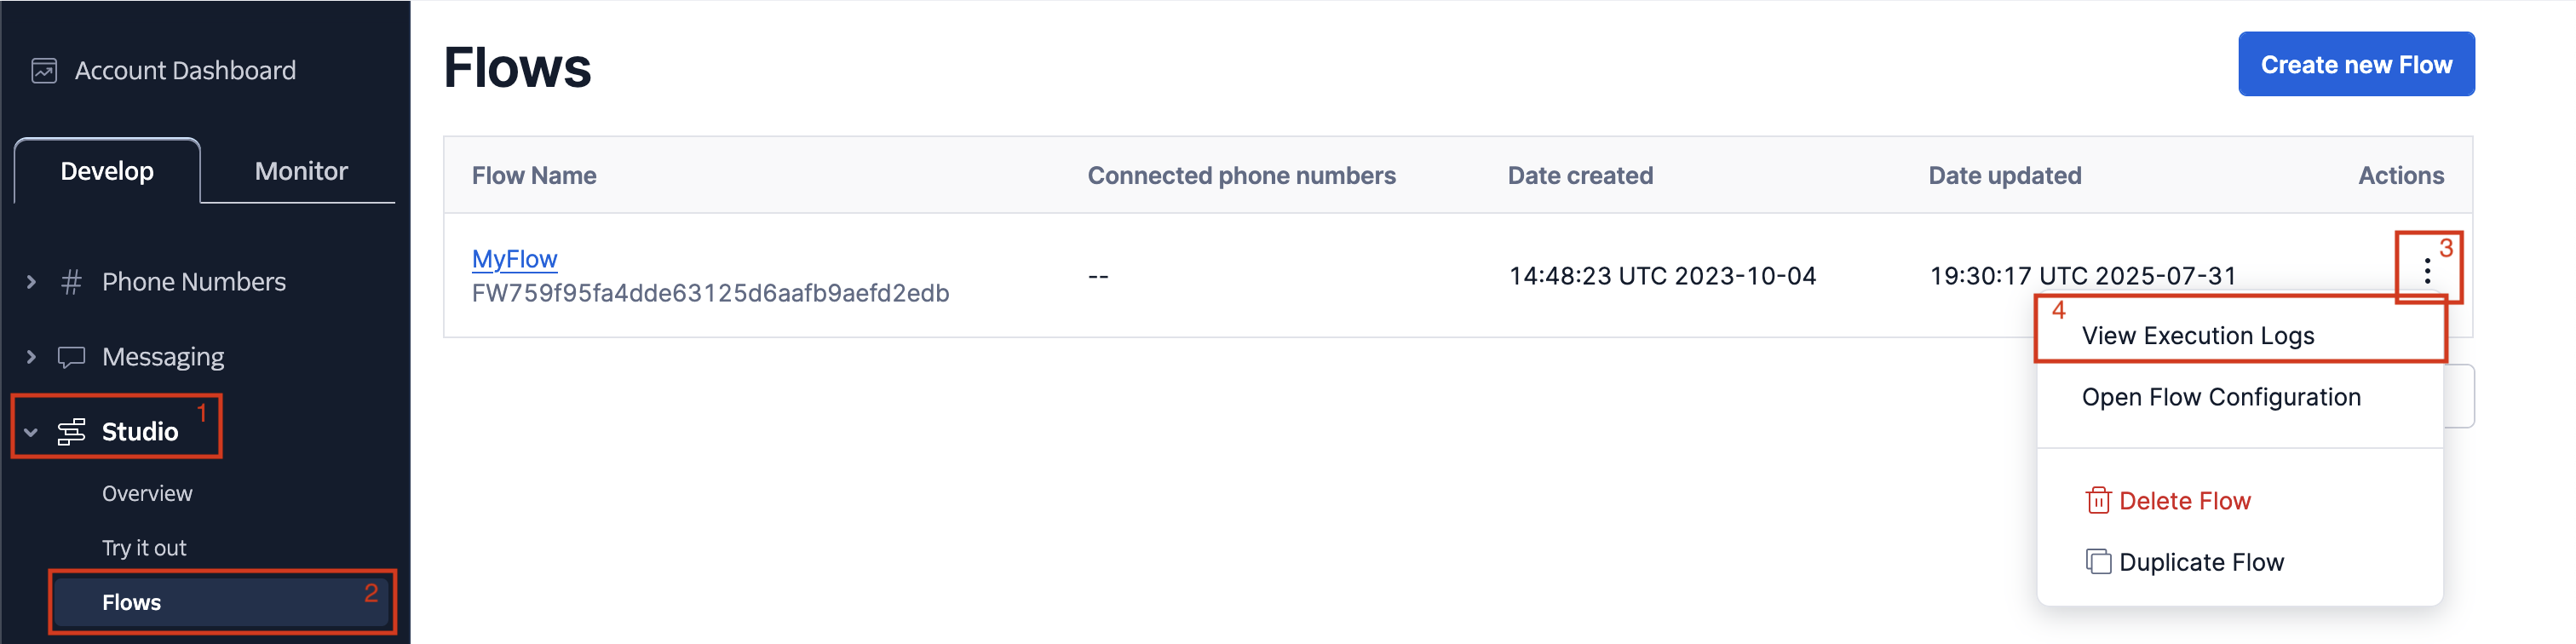
Task: Select Flows in the sidebar
Action: tap(131, 602)
